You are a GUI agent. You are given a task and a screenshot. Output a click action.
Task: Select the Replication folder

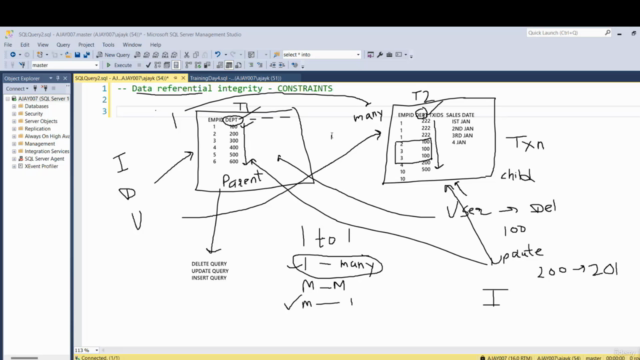pyautogui.click(x=37, y=129)
